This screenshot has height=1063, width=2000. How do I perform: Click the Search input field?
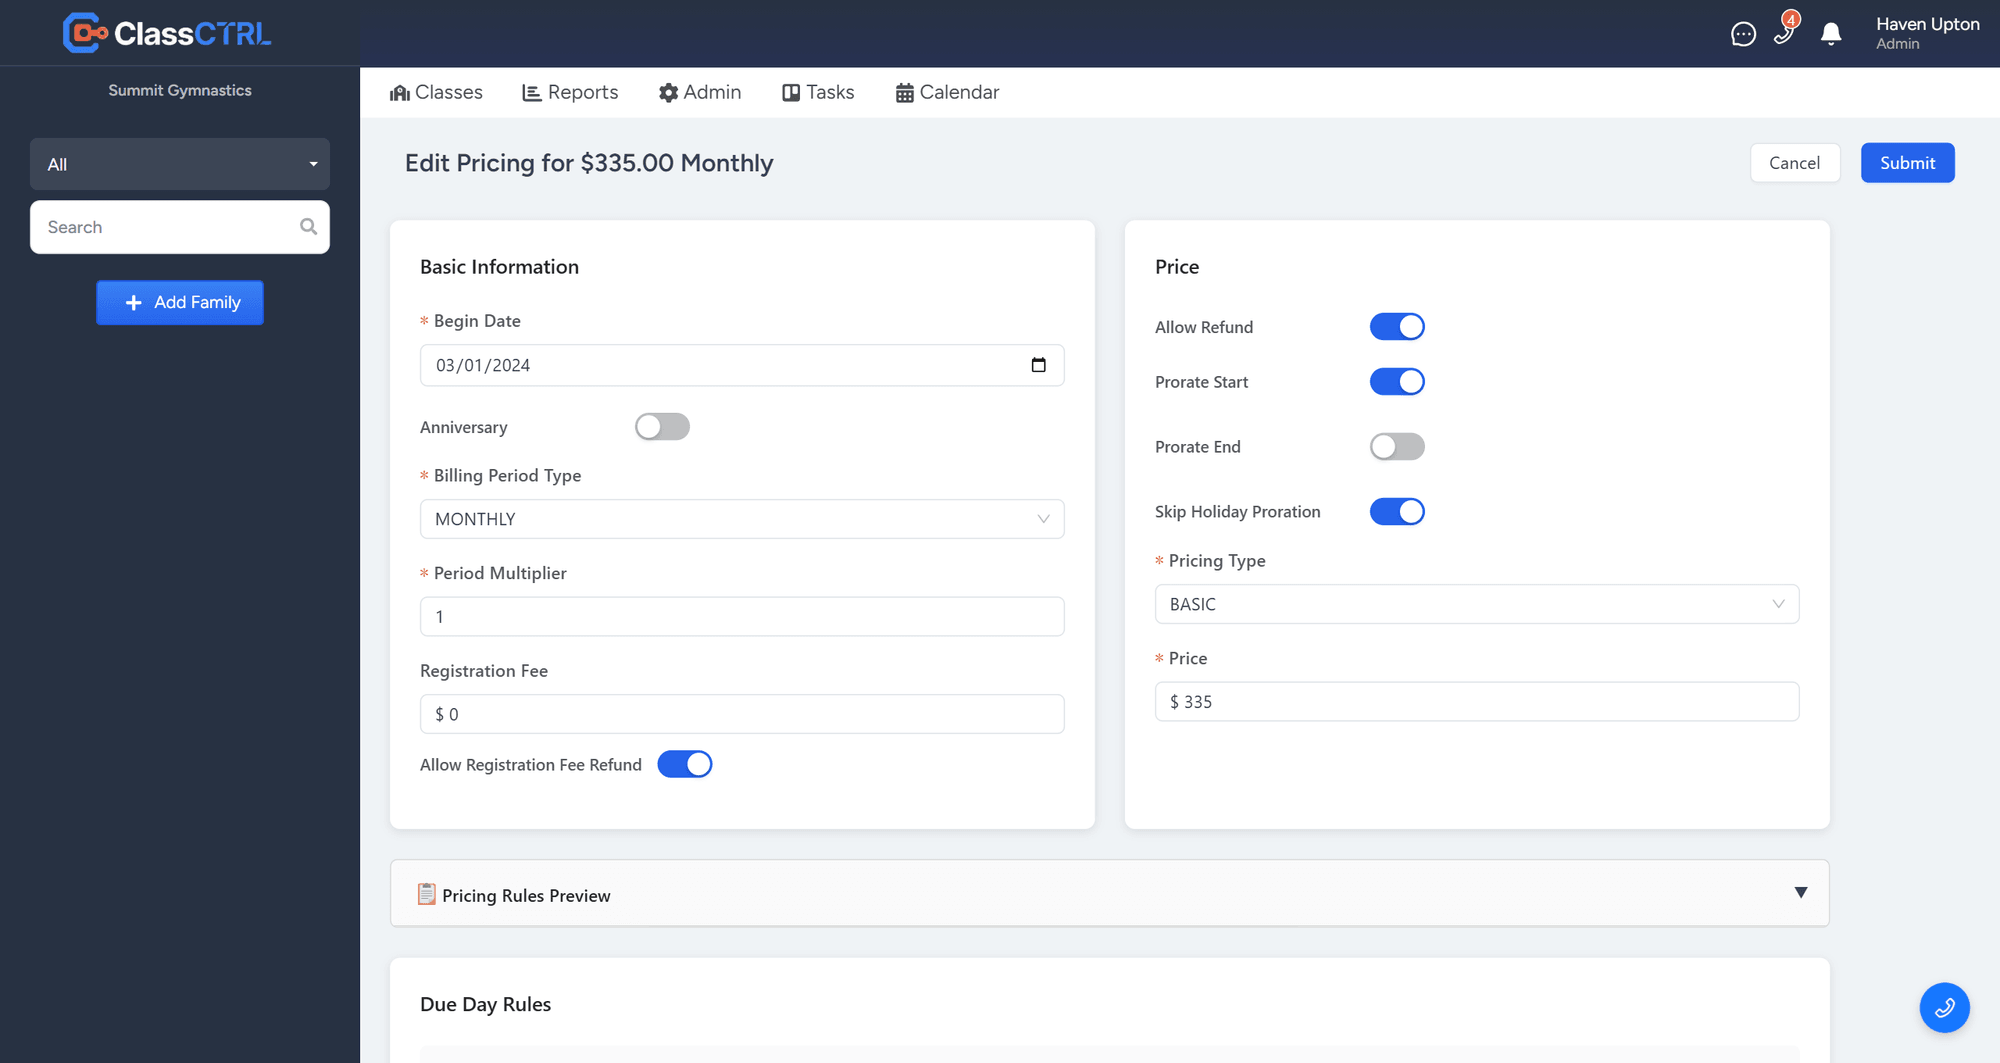[x=180, y=227]
